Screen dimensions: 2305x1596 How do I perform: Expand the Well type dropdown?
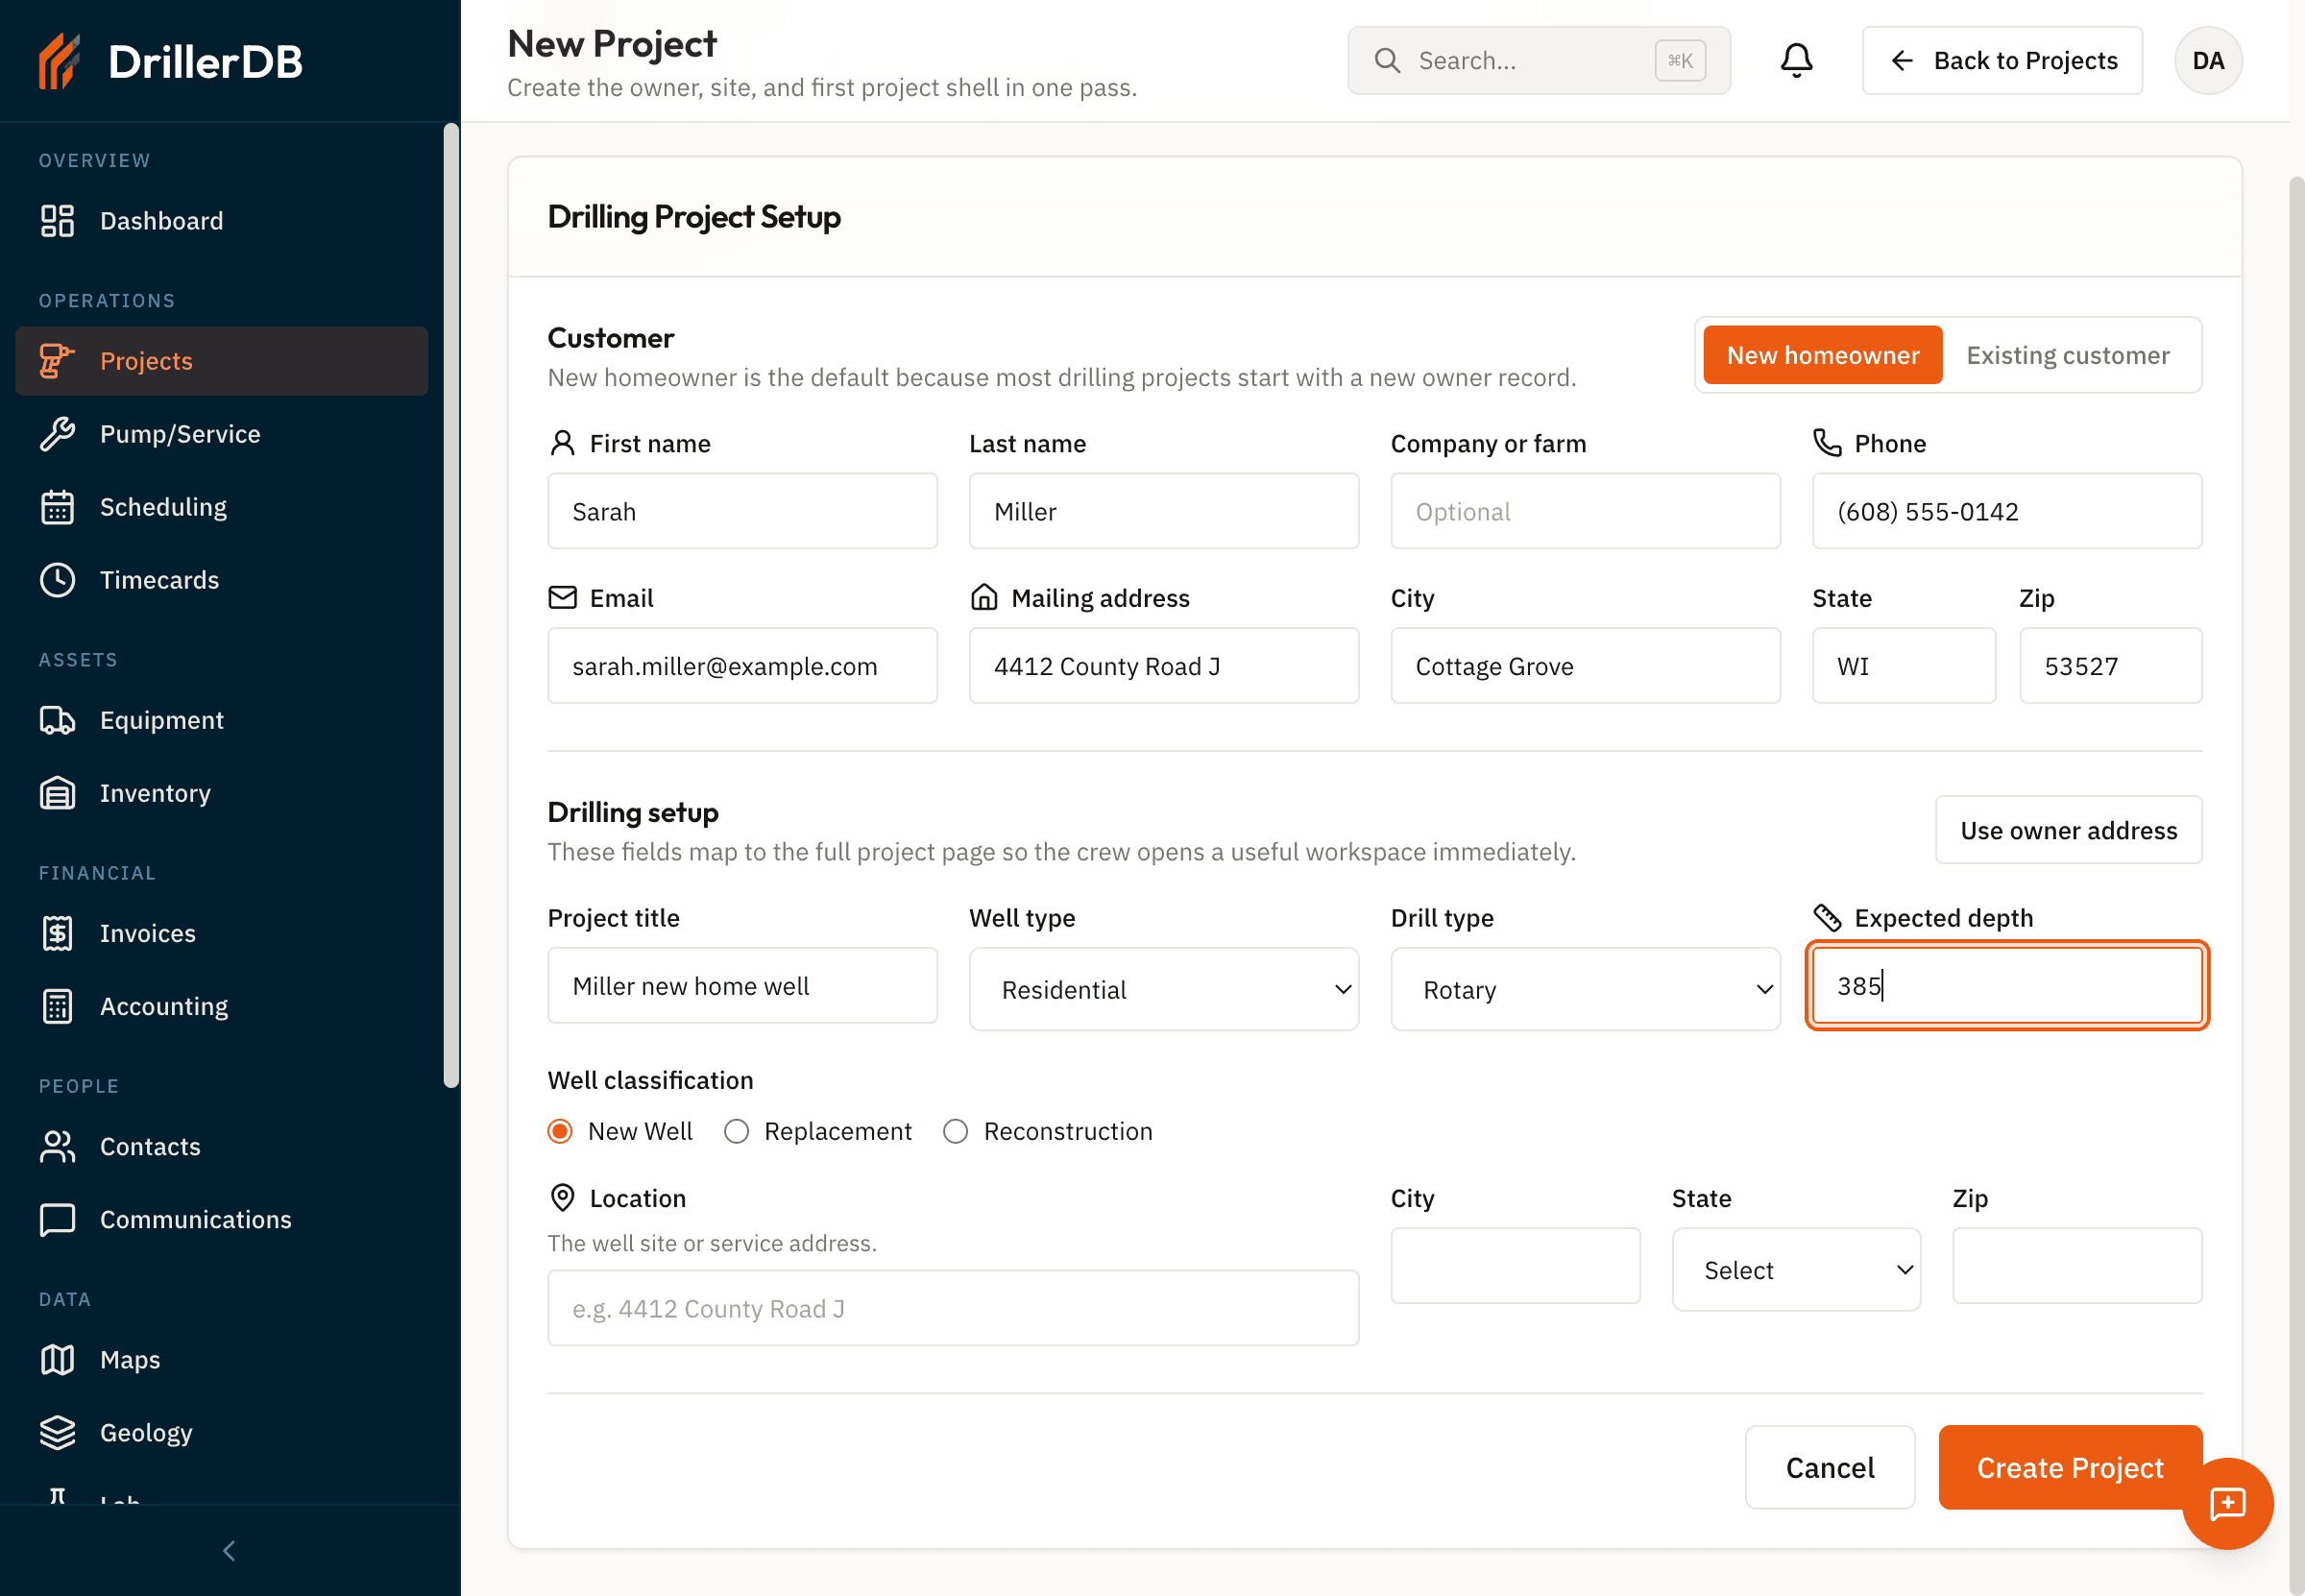[x=1163, y=989]
